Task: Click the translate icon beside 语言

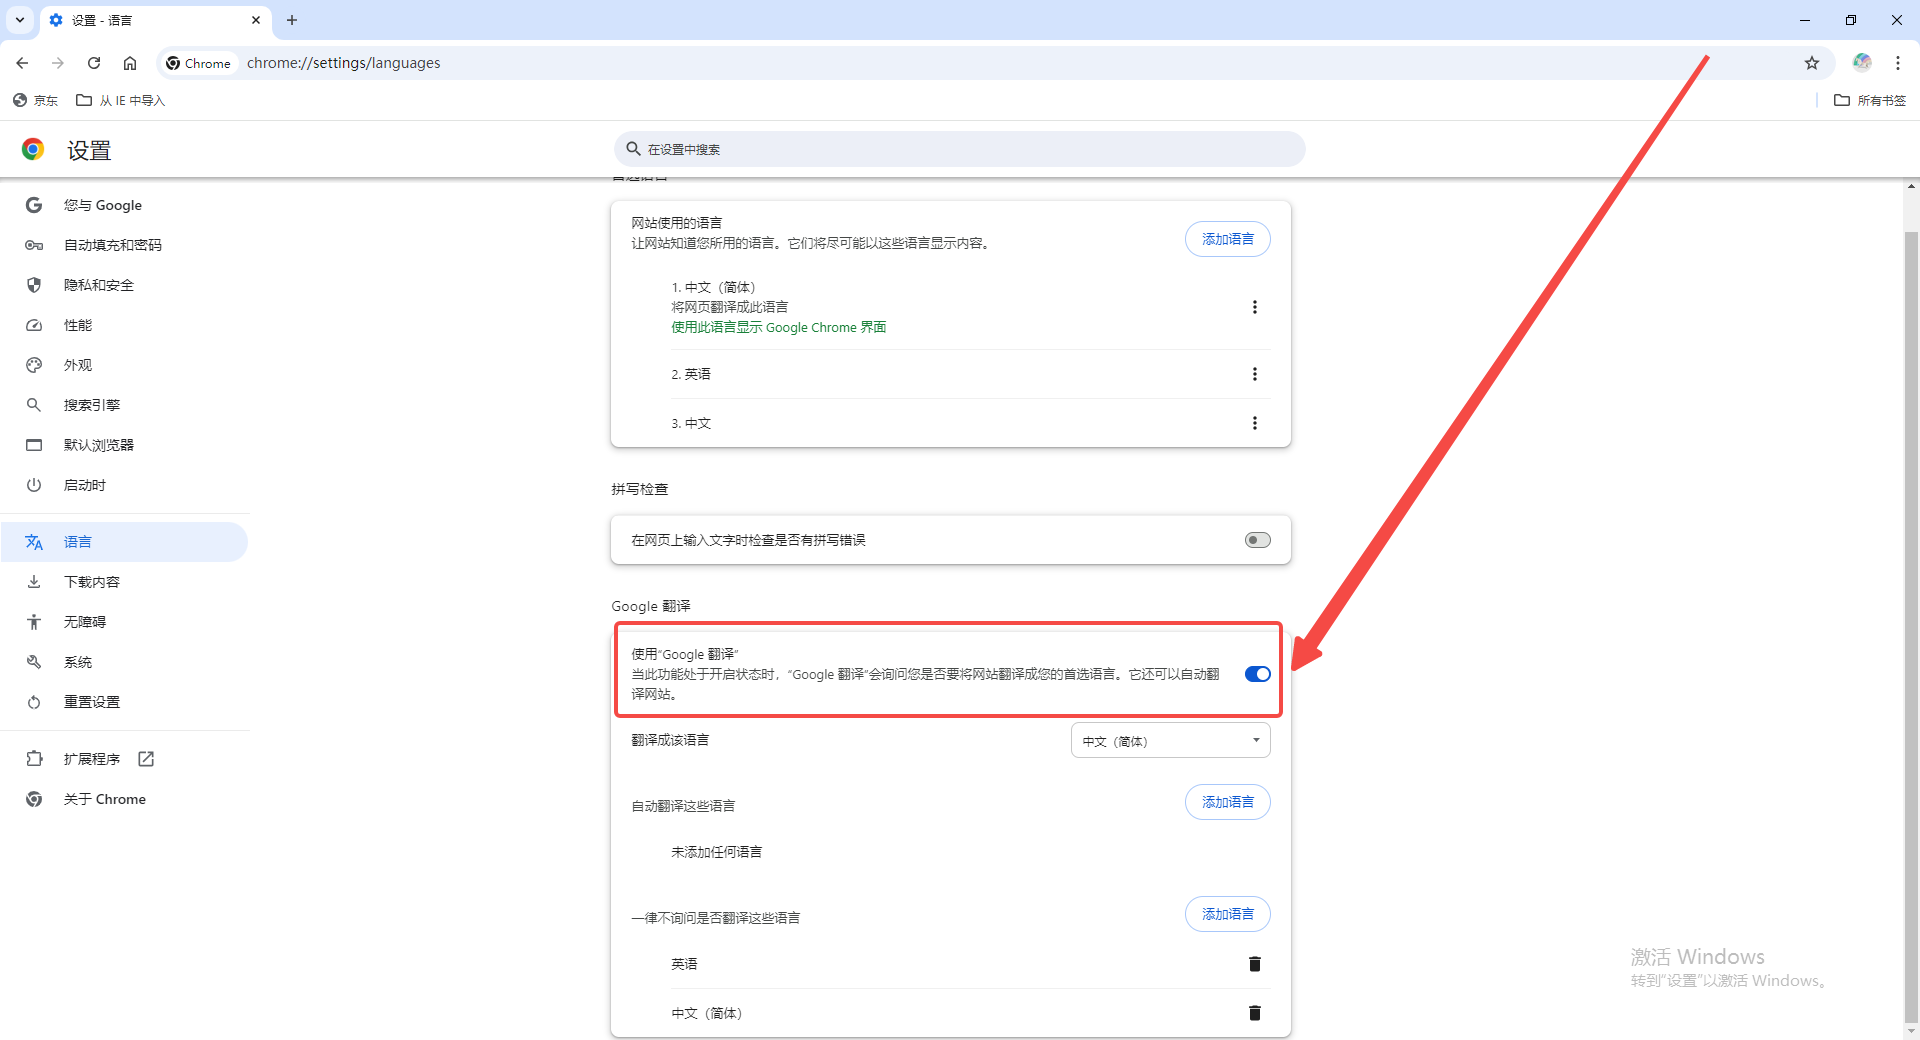Action: (34, 542)
